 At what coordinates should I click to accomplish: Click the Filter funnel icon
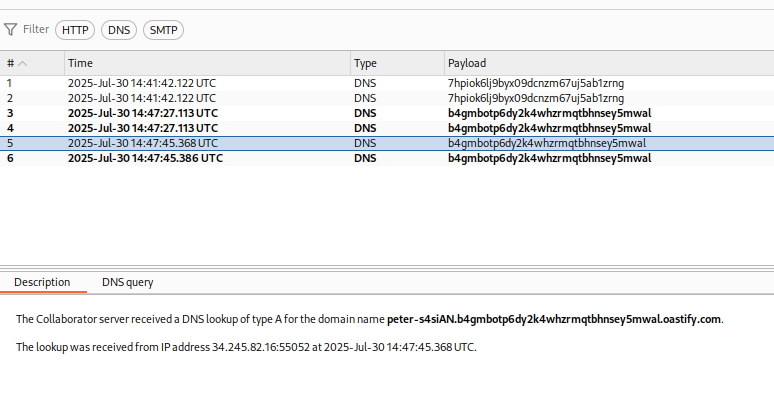10,30
